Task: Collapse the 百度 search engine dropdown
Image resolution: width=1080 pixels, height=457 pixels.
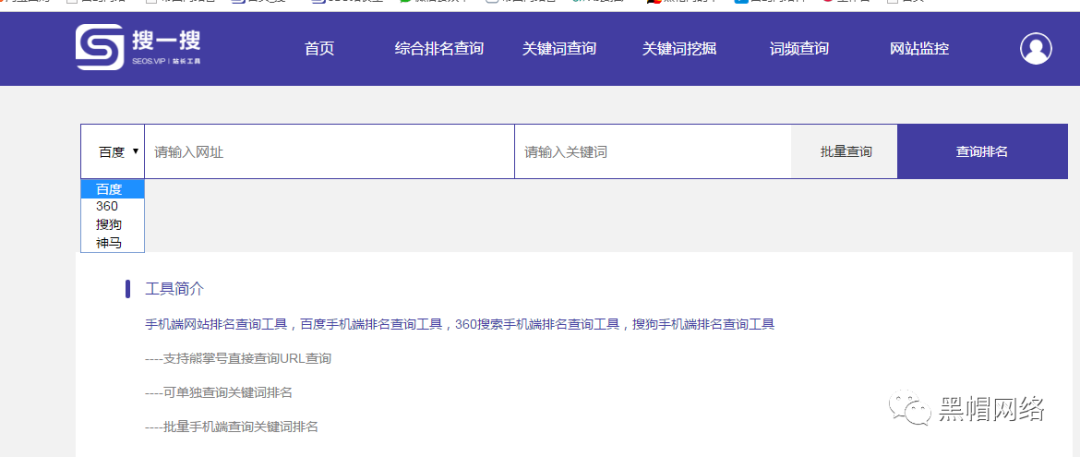Action: point(112,152)
